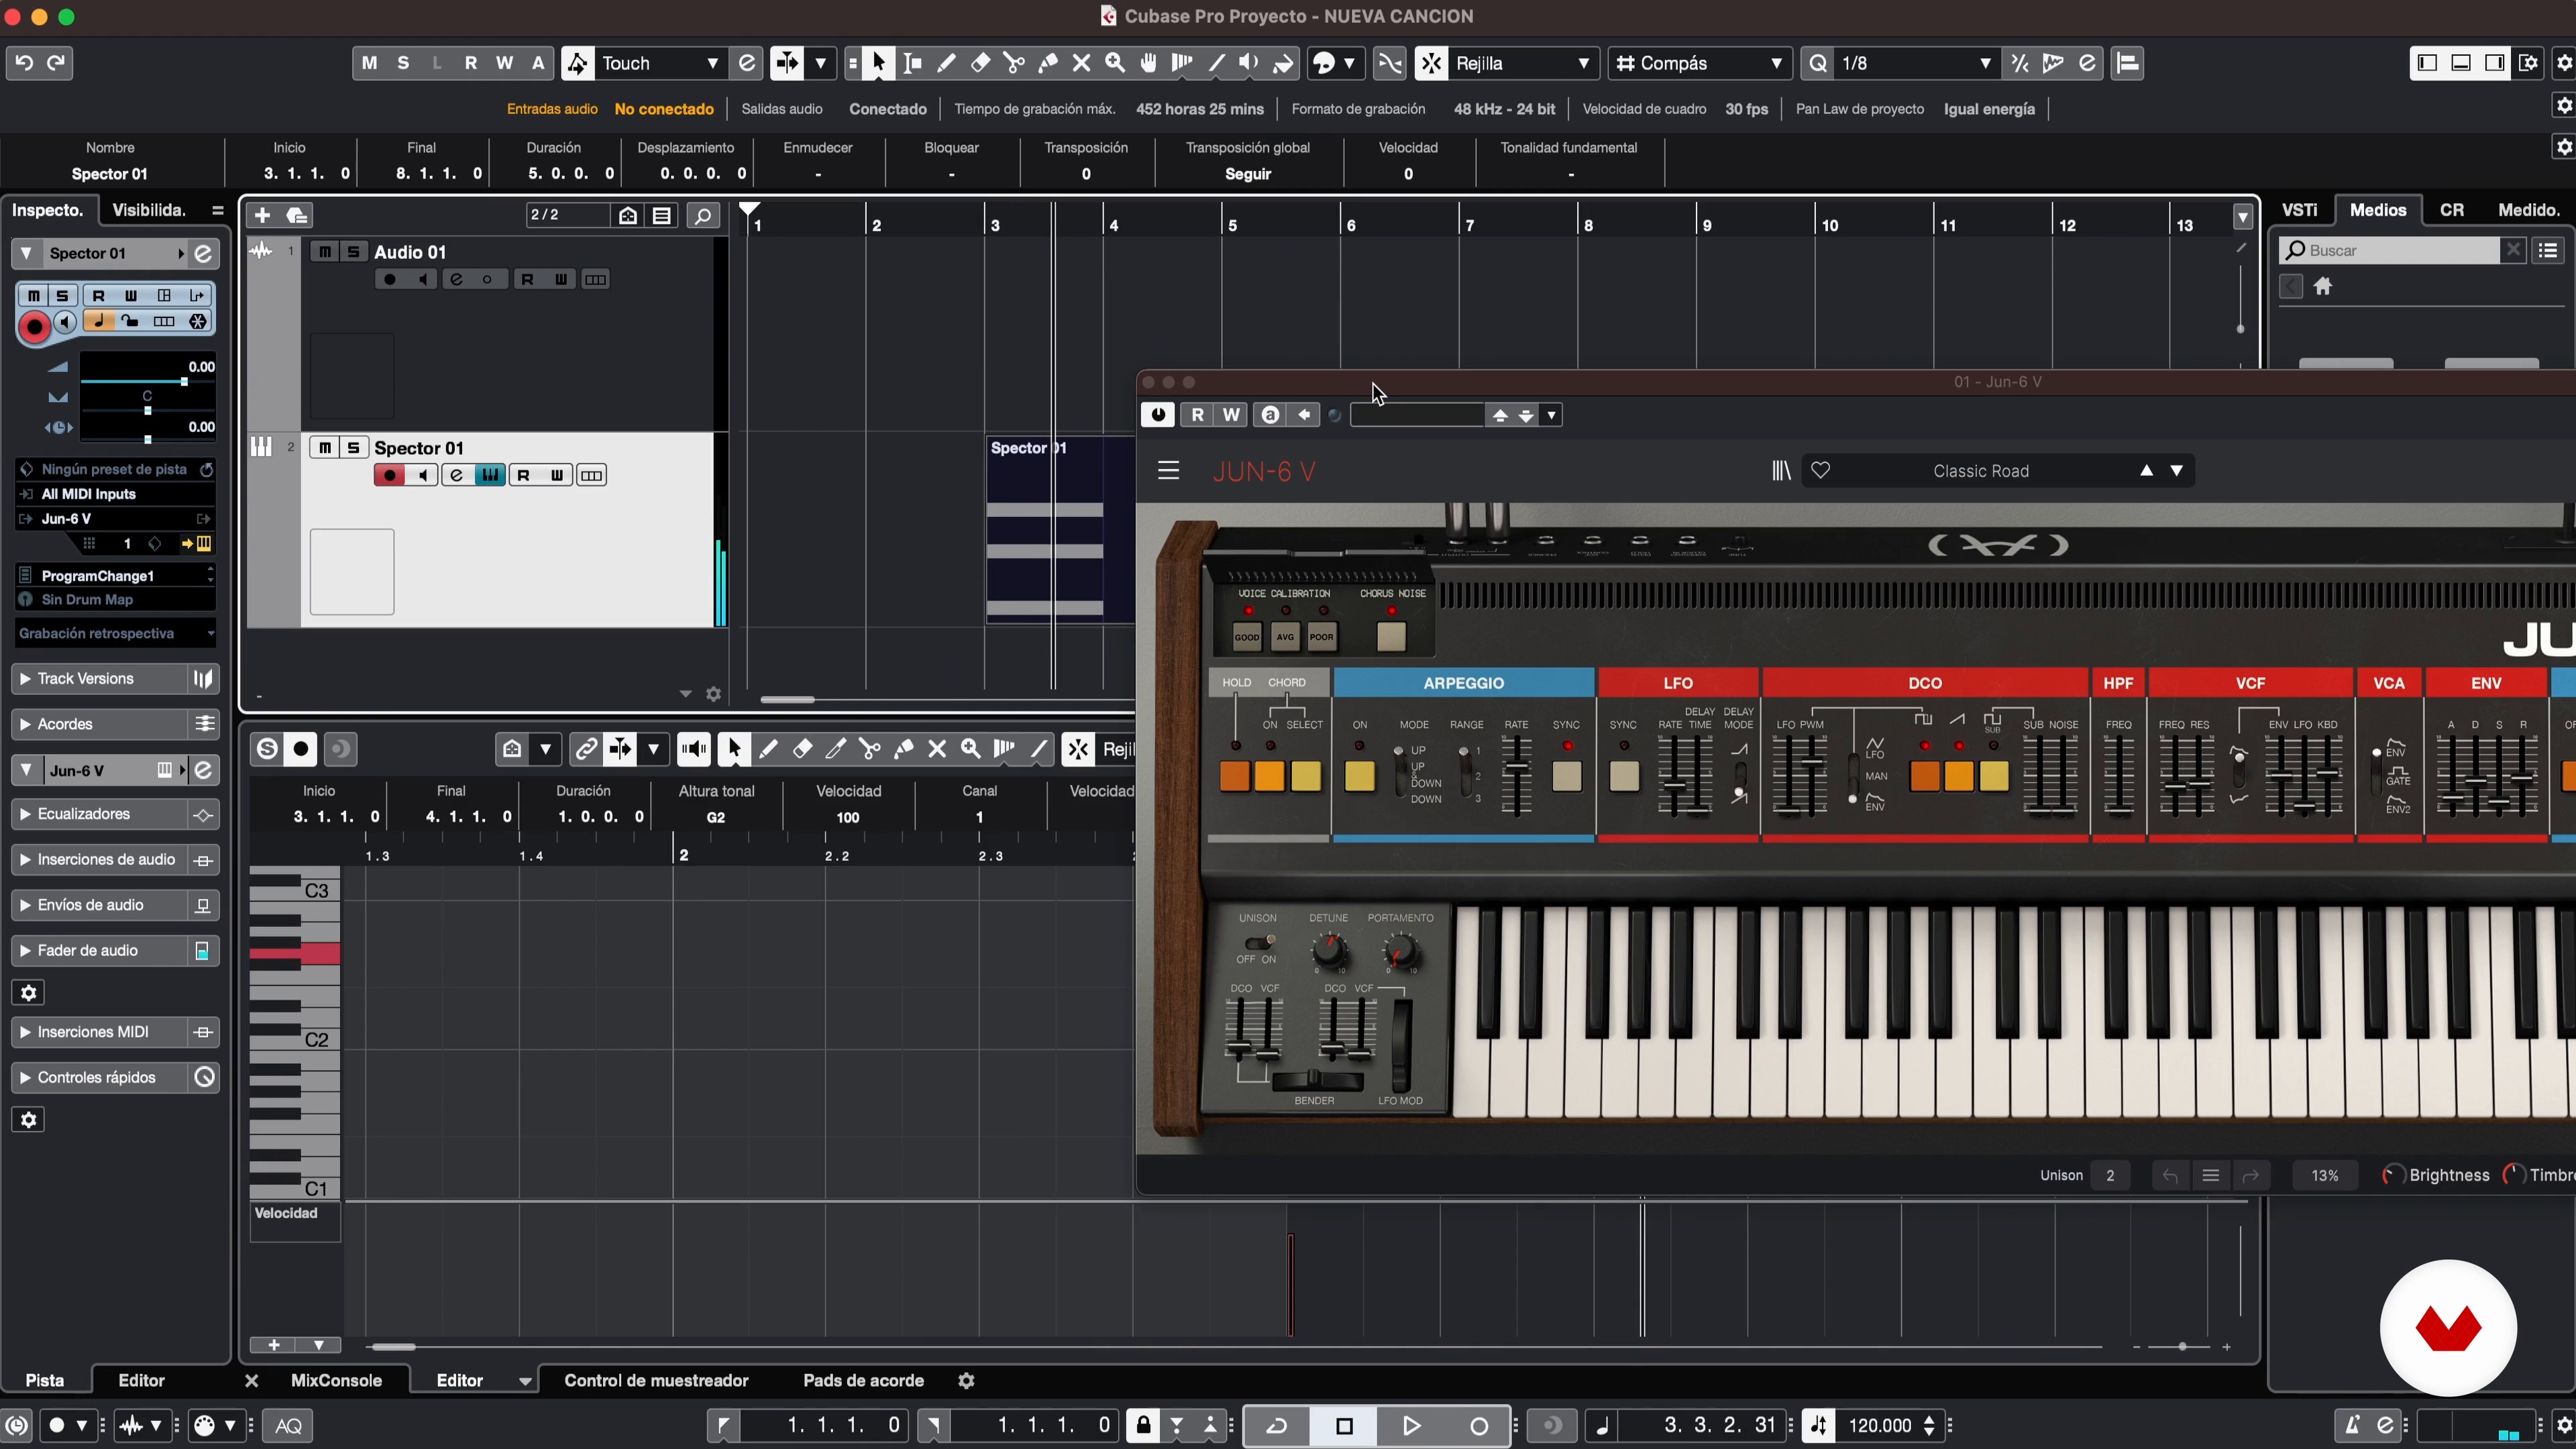Click key editor Erase tool
Viewport: 2576px width, 1449px height.
tap(802, 749)
